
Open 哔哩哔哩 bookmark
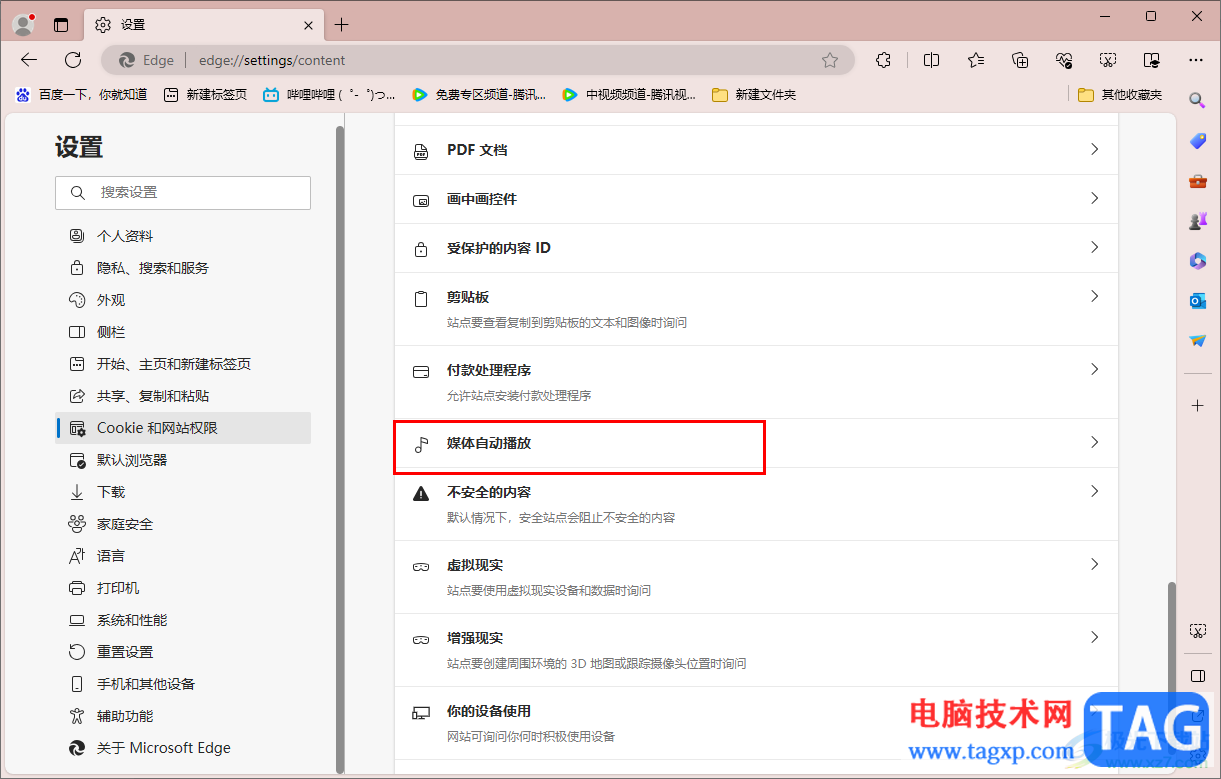329,95
